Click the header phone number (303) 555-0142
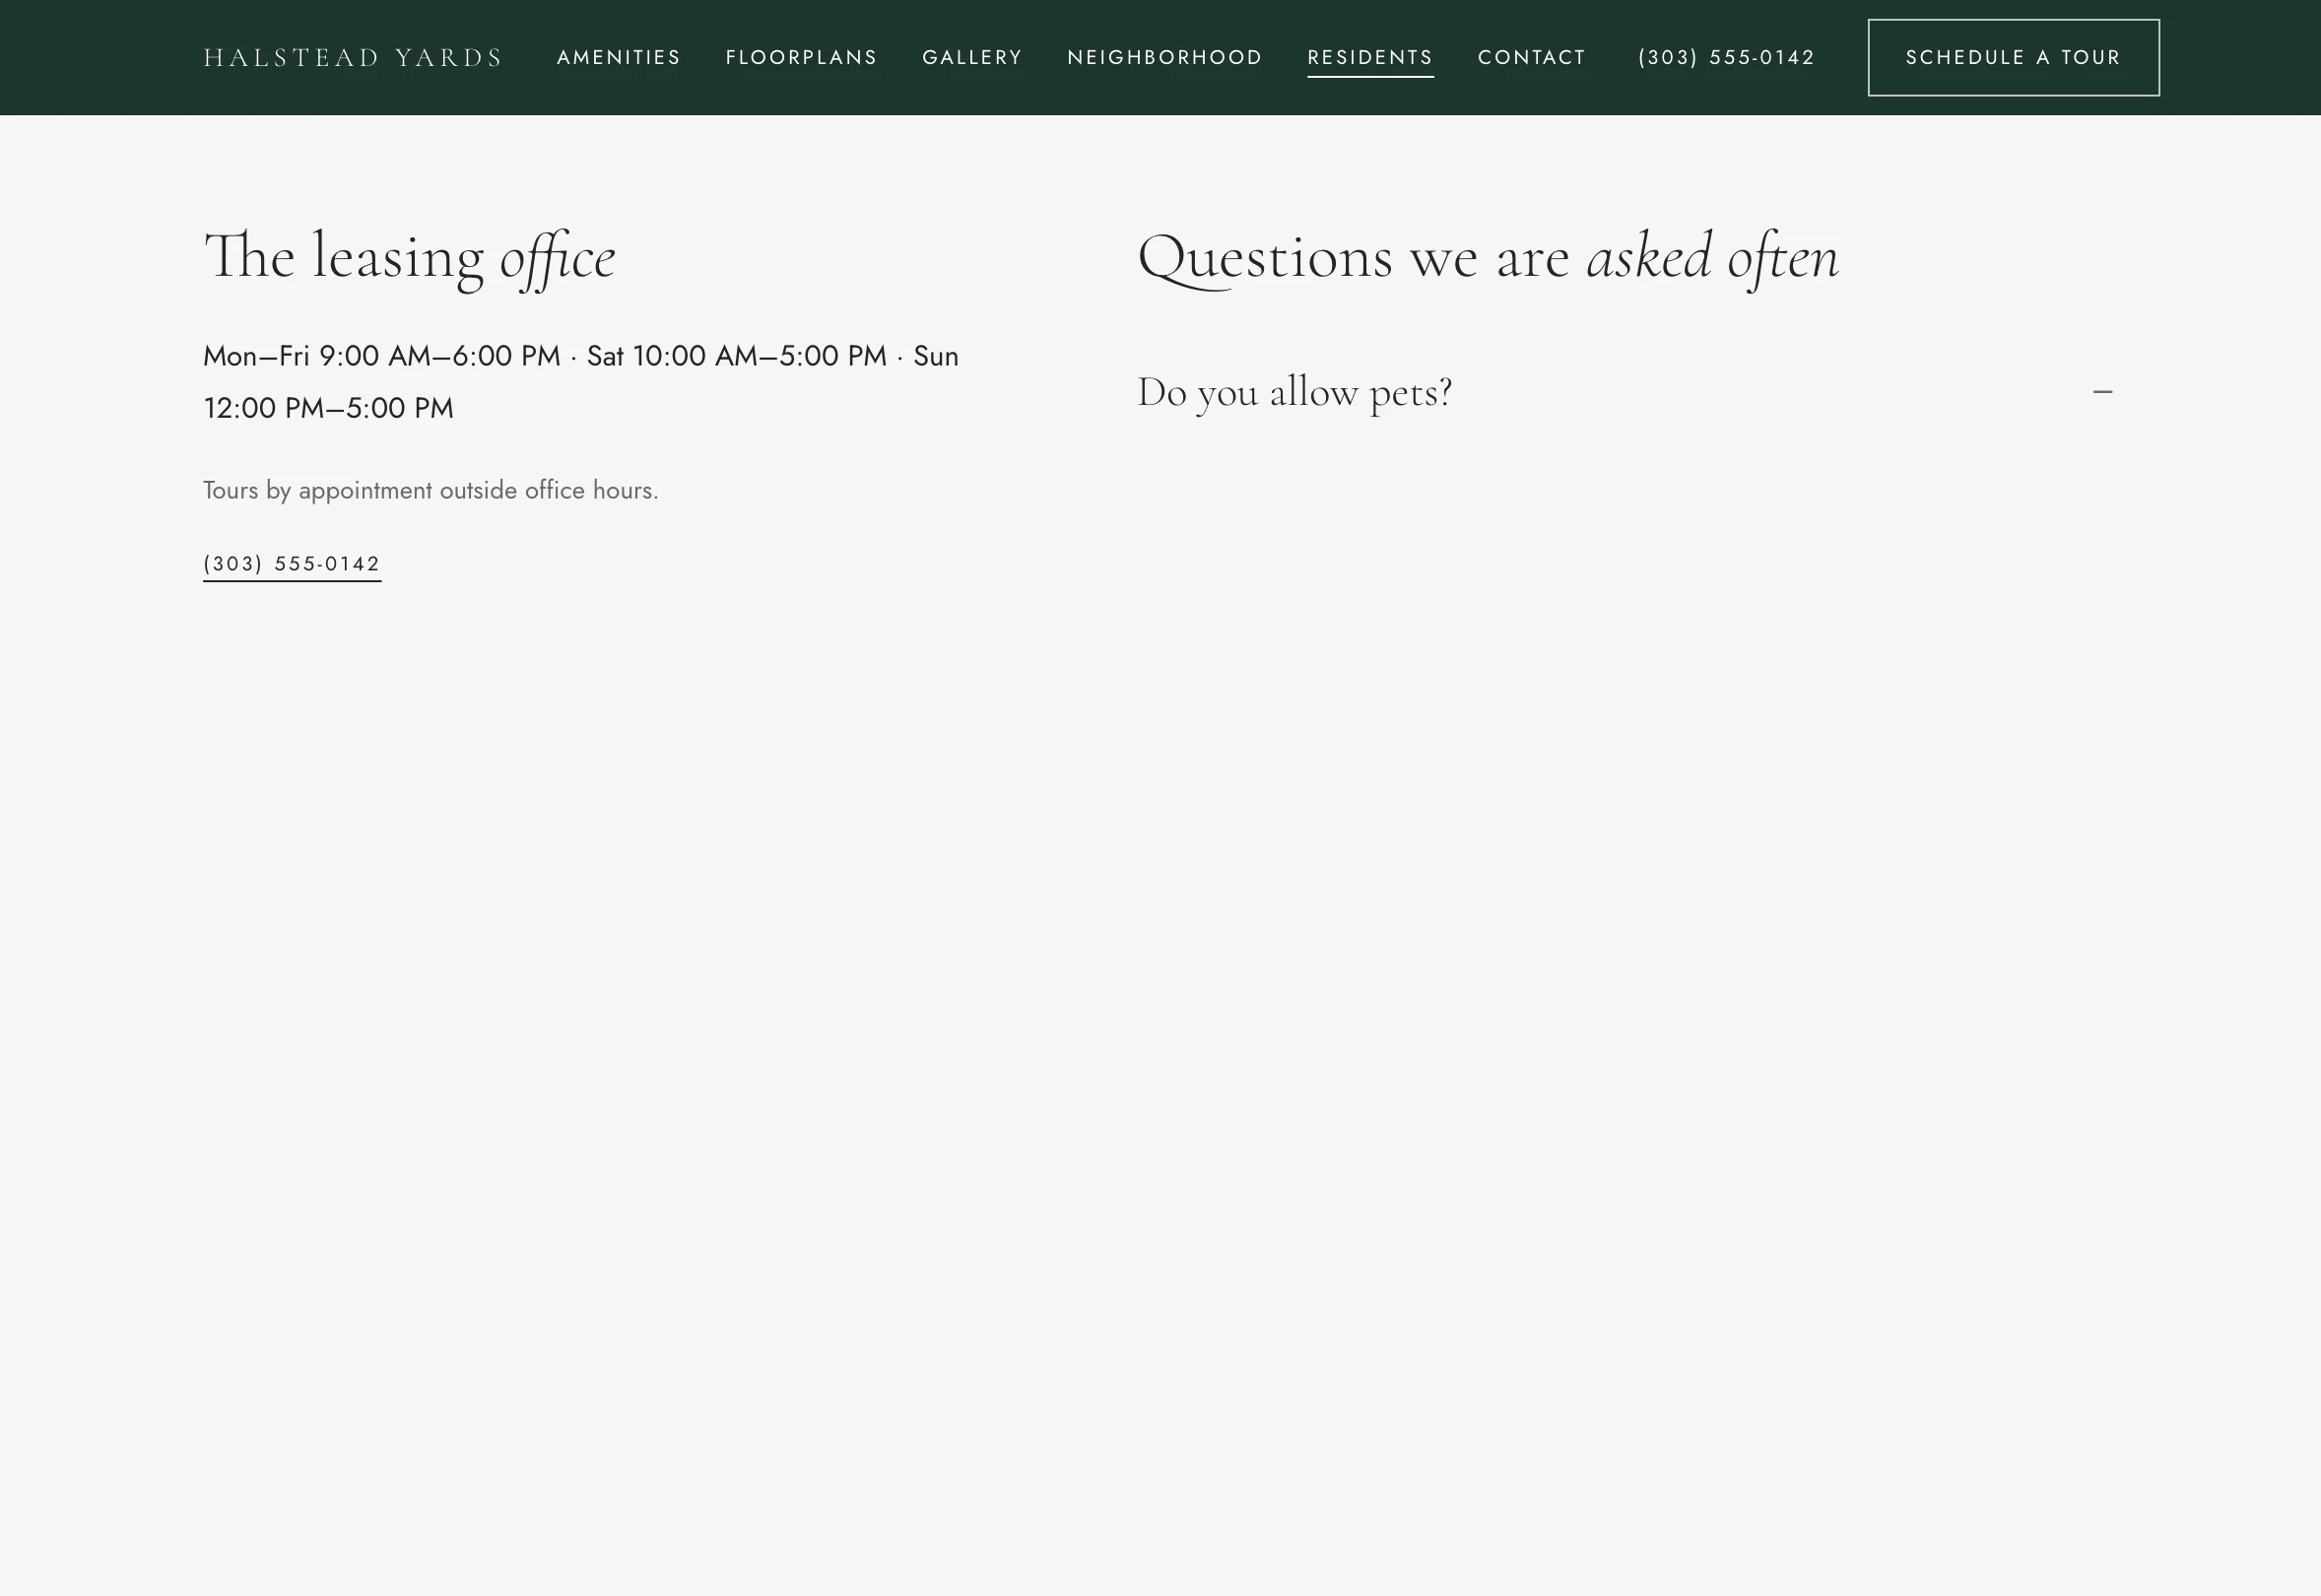 pyautogui.click(x=1726, y=58)
